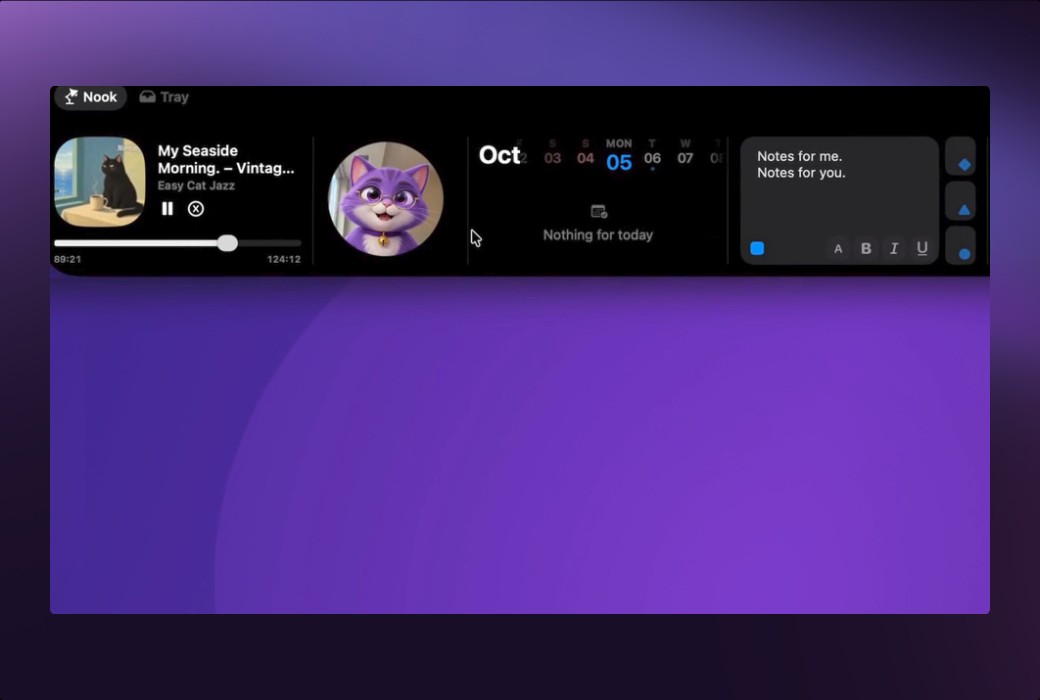Screen dimensions: 1040x700
Task: Click the purple cat mirror avatar
Action: coord(385,198)
